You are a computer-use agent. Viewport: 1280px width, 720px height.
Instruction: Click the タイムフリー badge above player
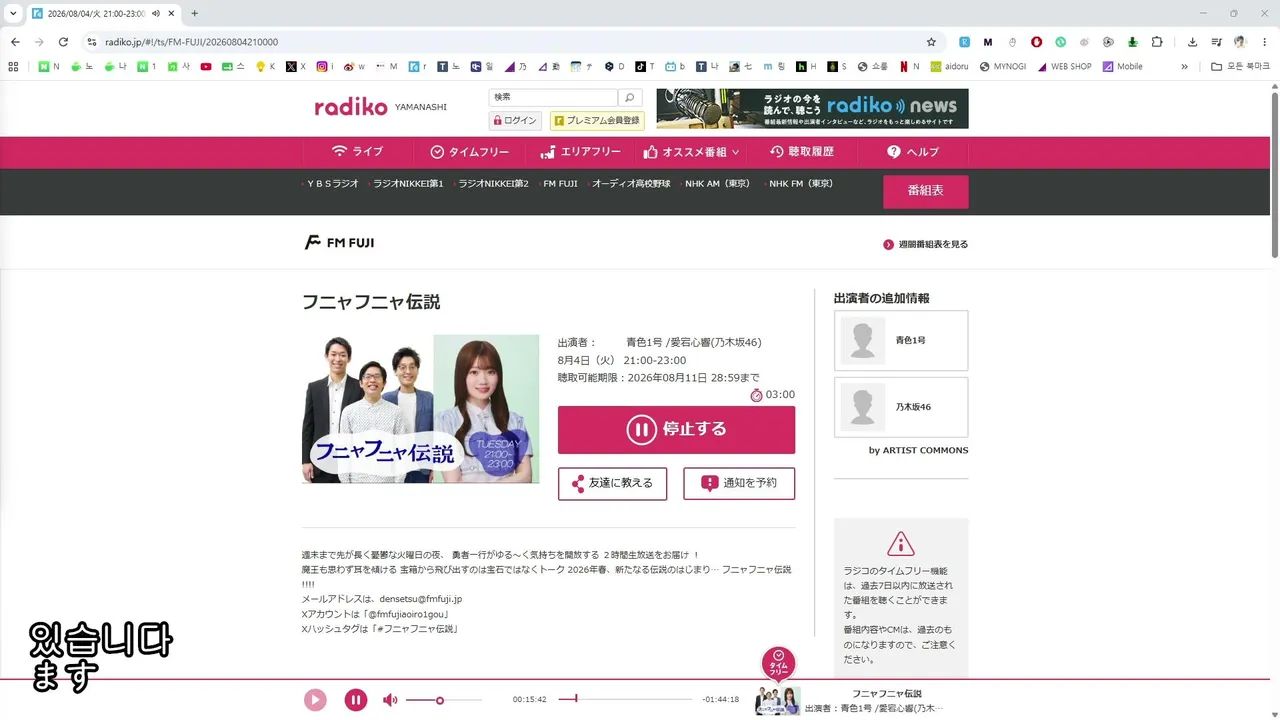(779, 664)
